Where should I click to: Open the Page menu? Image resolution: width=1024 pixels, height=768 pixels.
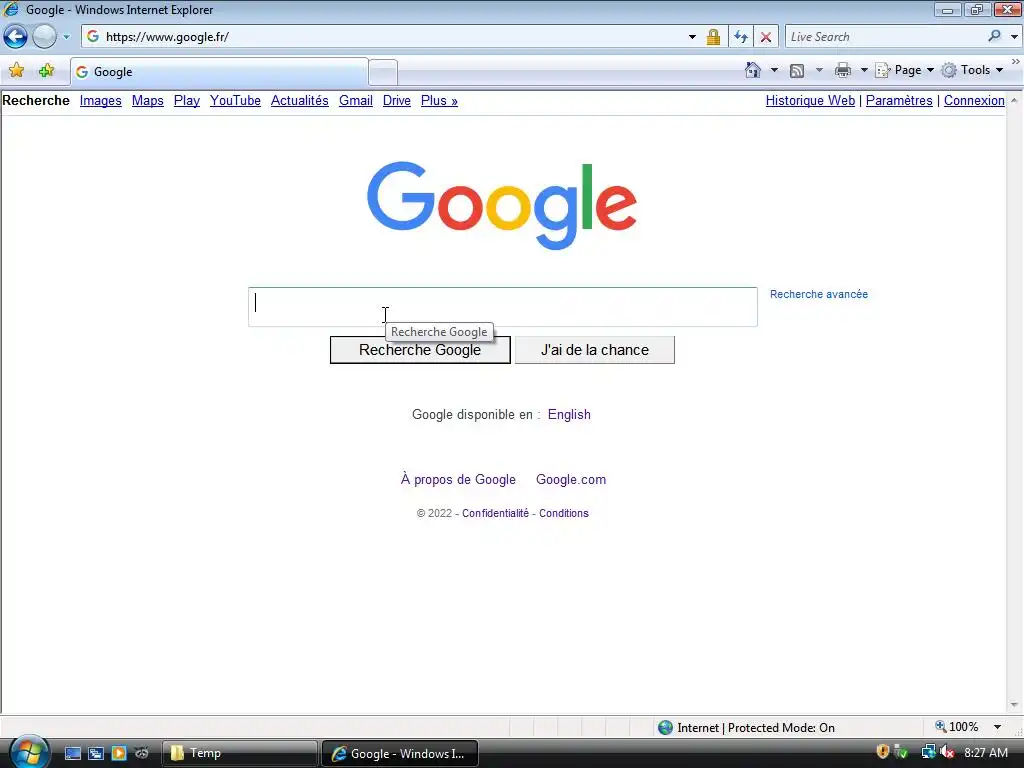click(x=904, y=70)
